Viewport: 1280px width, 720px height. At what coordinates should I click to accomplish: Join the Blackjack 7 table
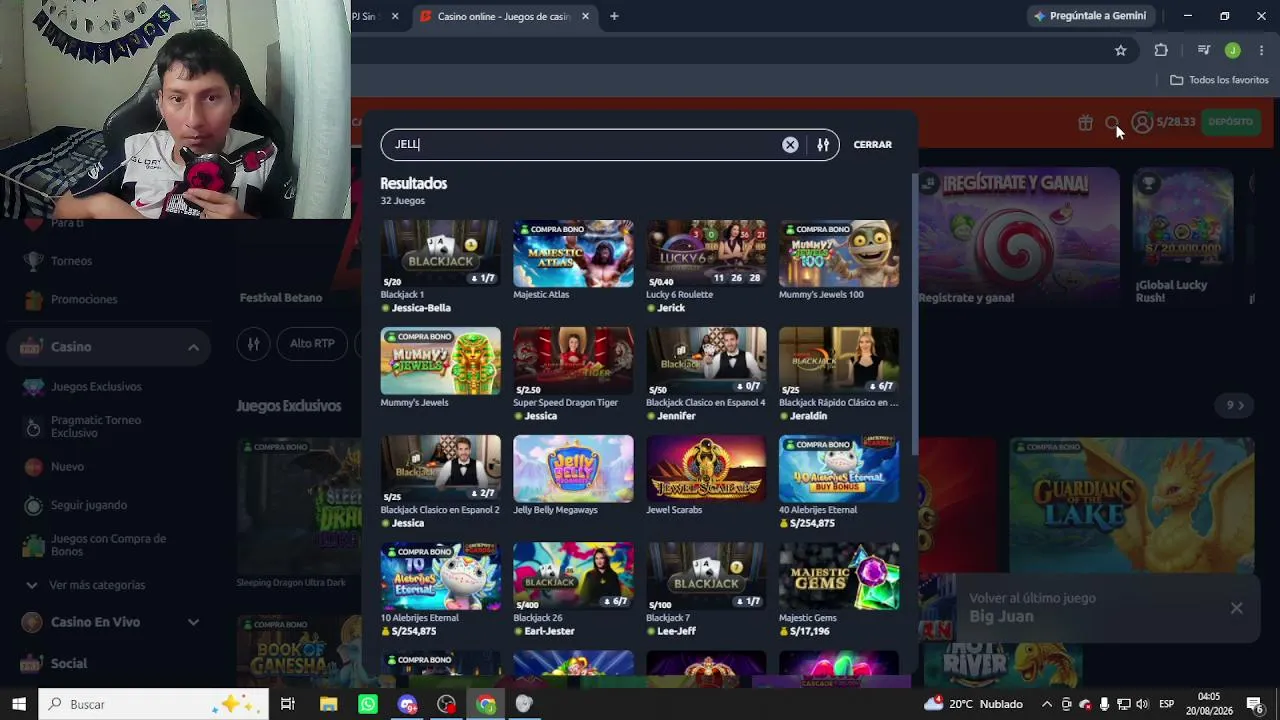pyautogui.click(x=706, y=576)
